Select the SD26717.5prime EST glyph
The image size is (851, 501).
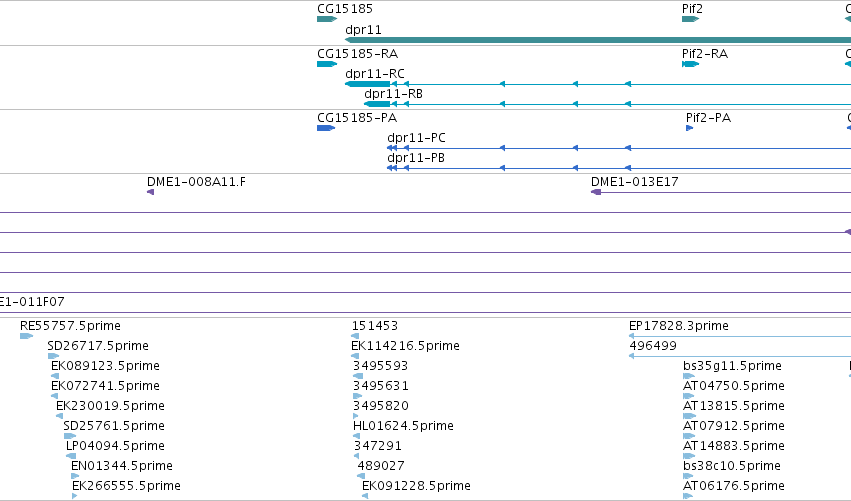(x=53, y=356)
